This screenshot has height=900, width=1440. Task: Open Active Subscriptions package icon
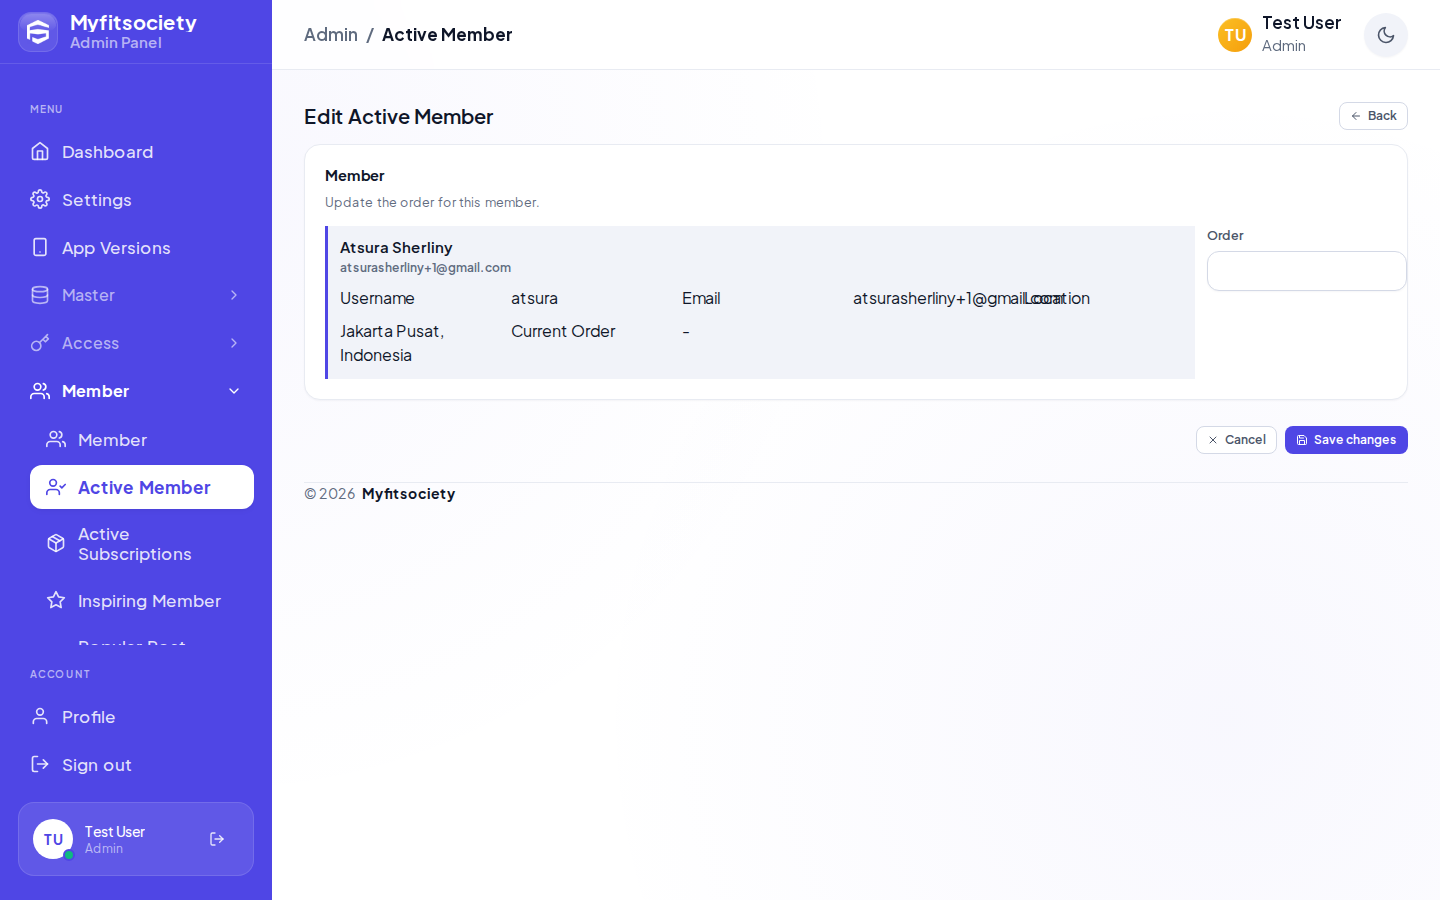56,543
